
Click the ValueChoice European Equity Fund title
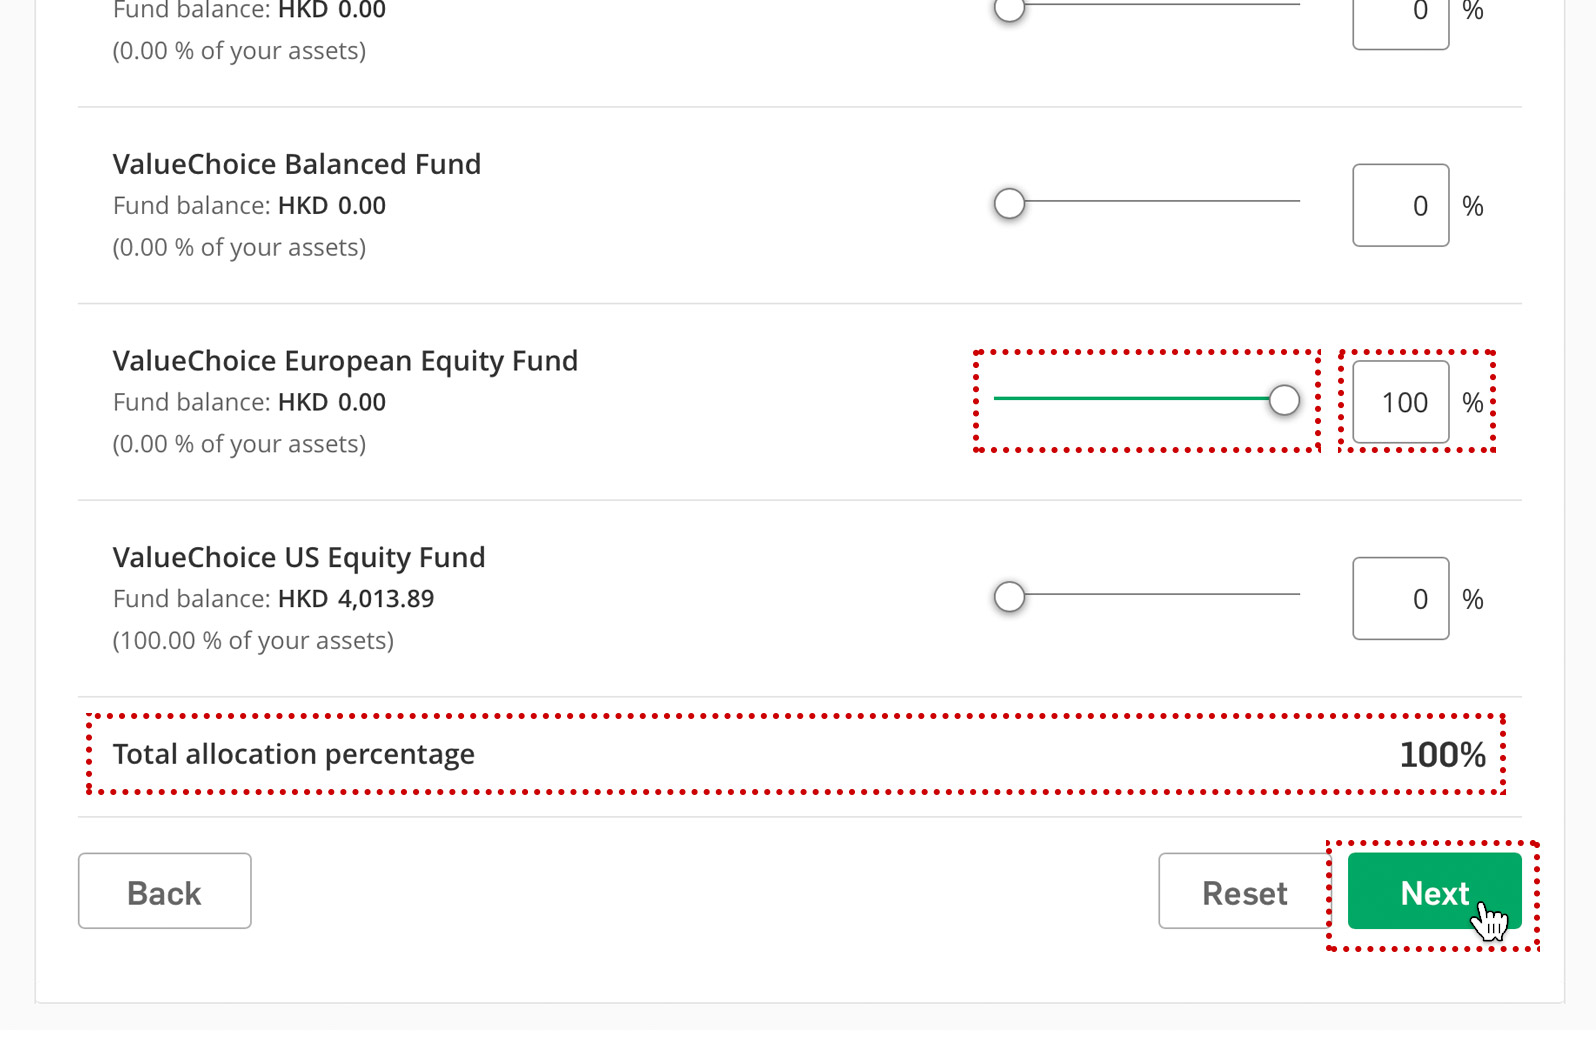345,361
